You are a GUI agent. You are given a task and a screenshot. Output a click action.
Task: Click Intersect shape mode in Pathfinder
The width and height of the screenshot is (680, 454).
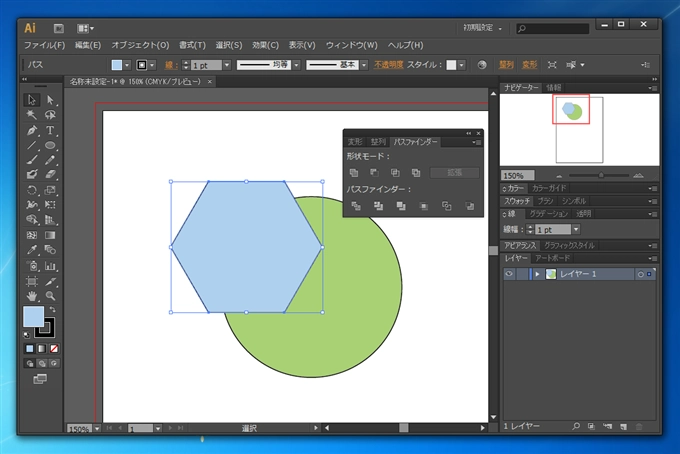[x=395, y=173]
